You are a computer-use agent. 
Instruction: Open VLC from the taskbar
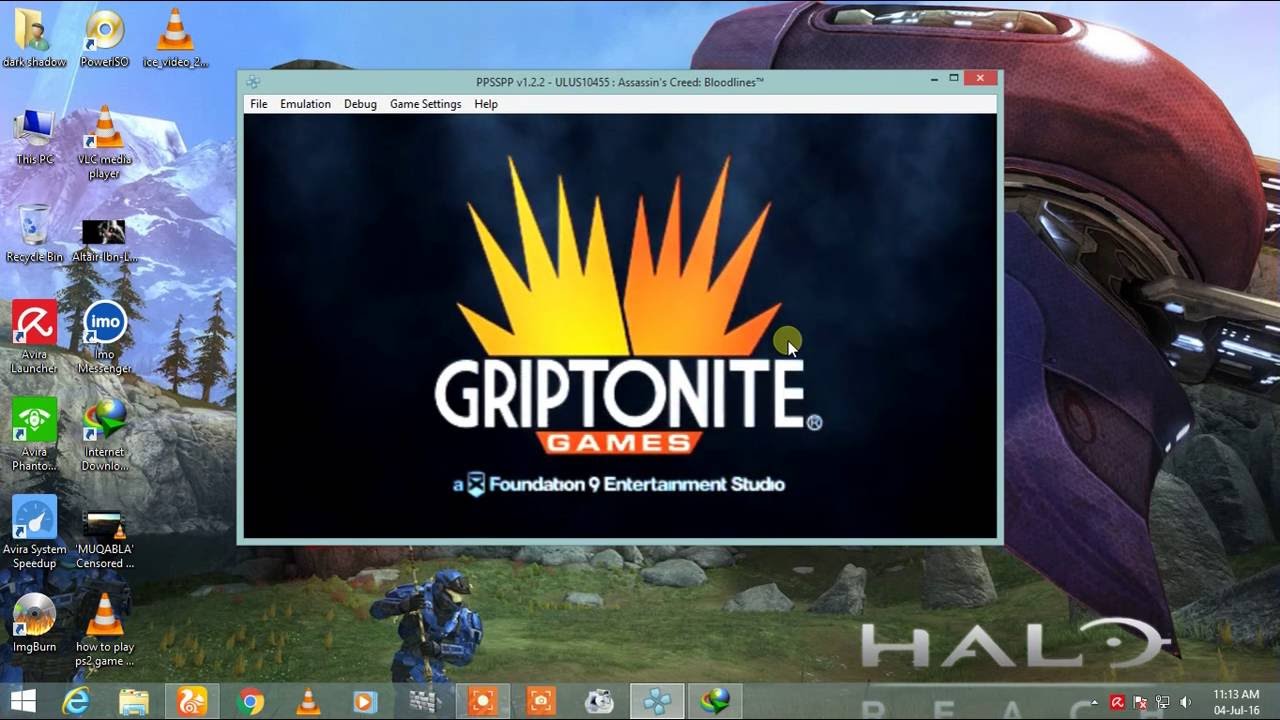(309, 702)
